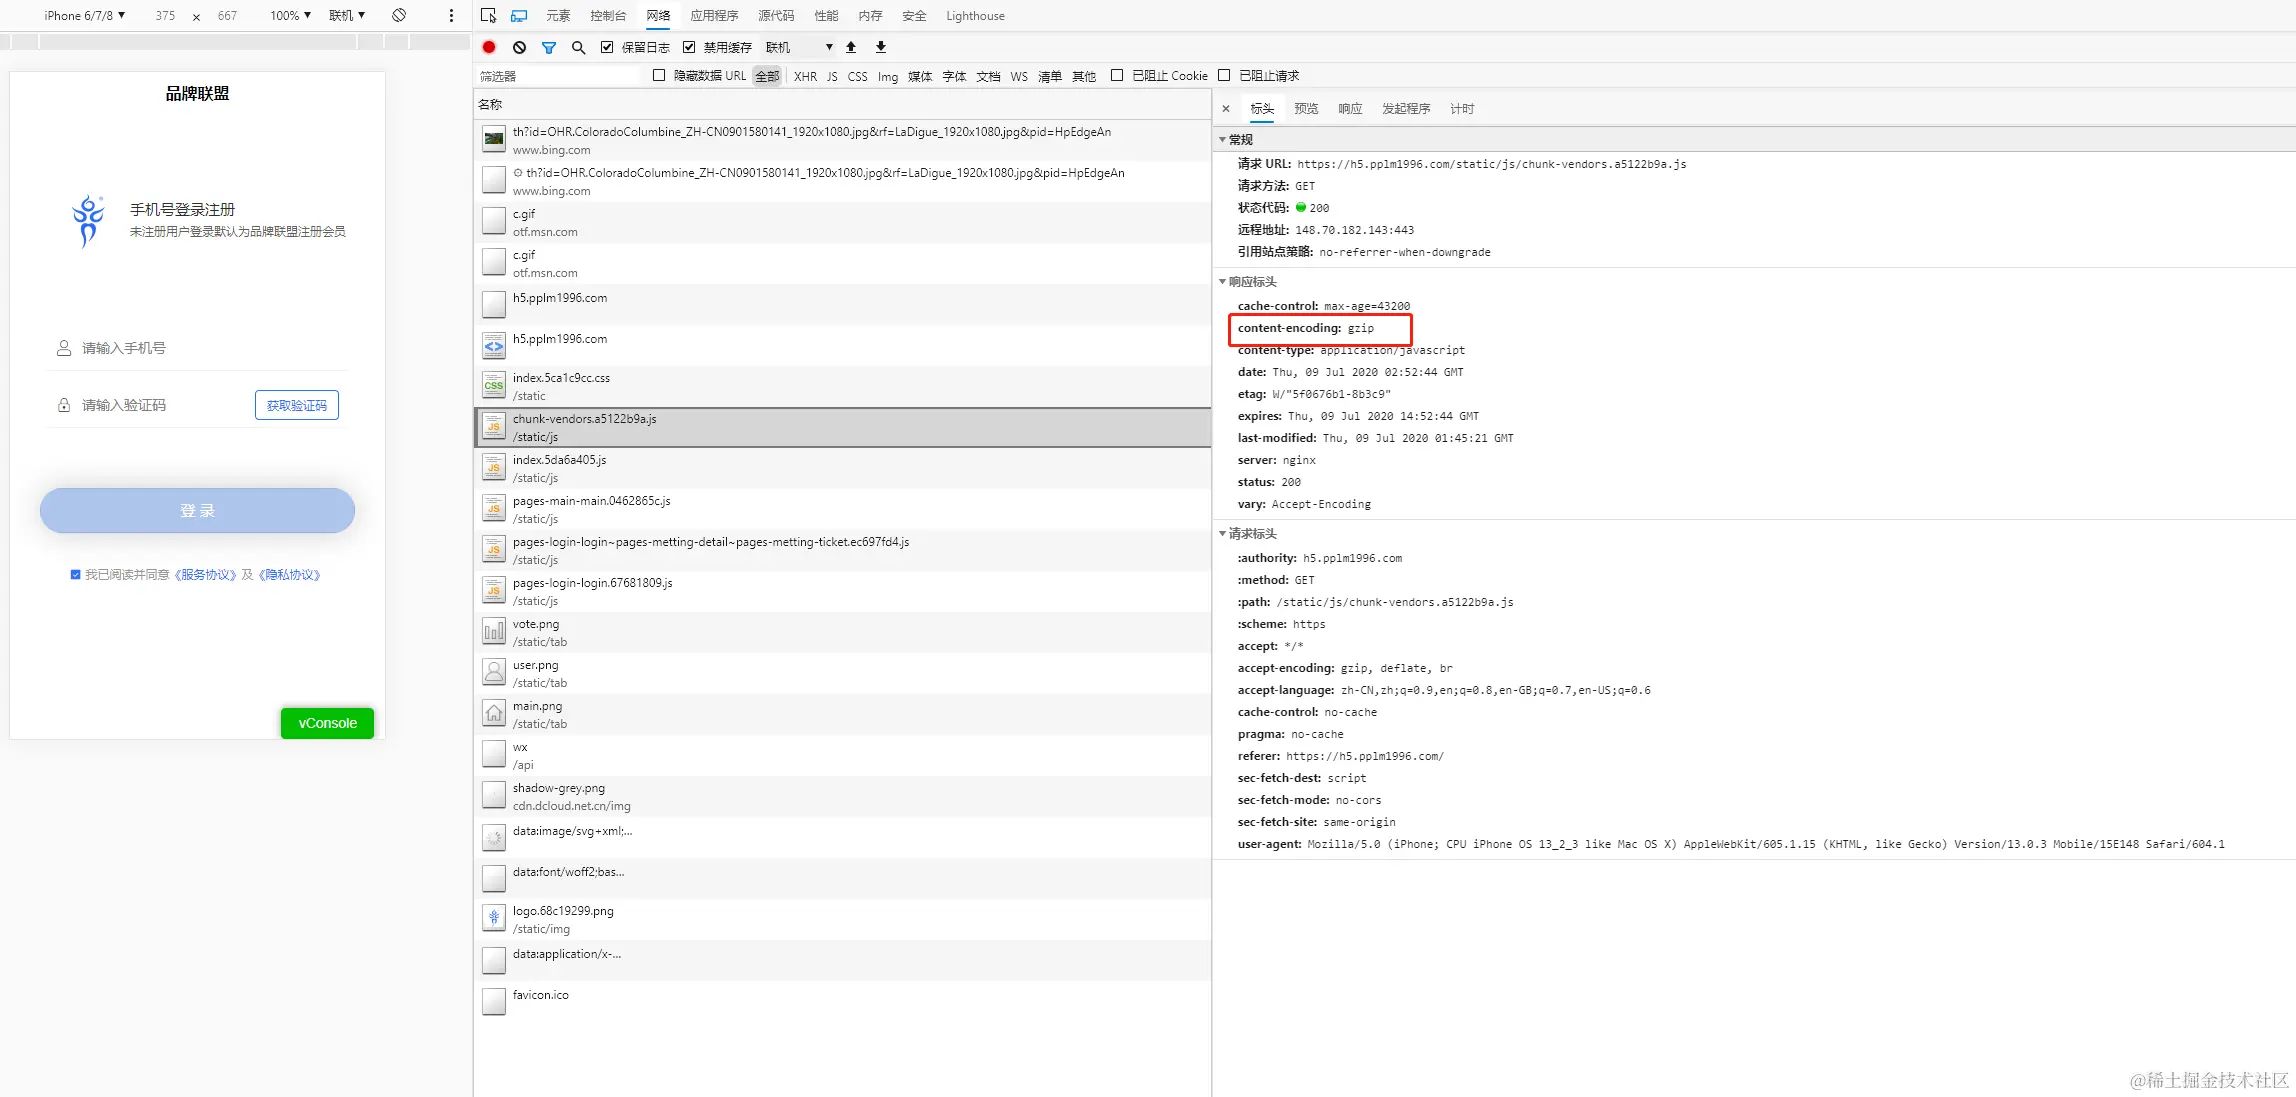Uncheck the 禁用缓存 checkbox
Screen dimensions: 2296x1097
tap(689, 47)
